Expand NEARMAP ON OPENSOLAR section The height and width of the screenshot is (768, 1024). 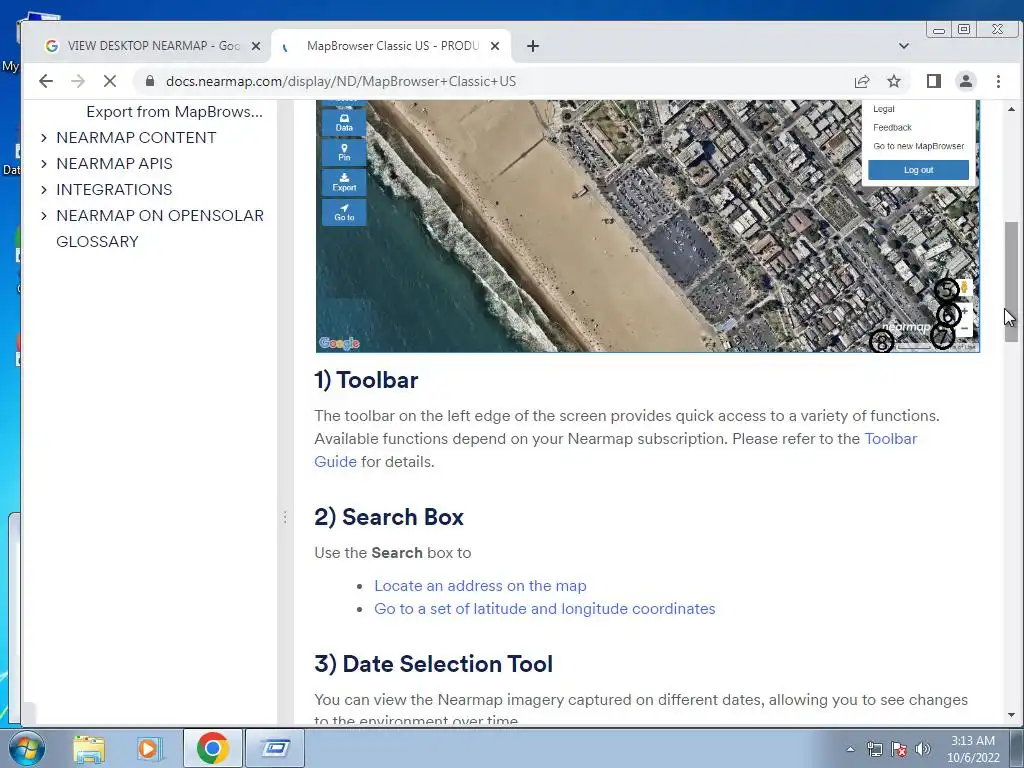(x=44, y=216)
